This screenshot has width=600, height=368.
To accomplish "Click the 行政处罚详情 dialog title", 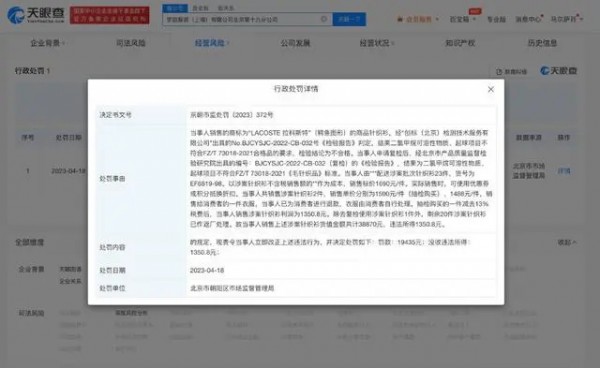I will point(296,89).
